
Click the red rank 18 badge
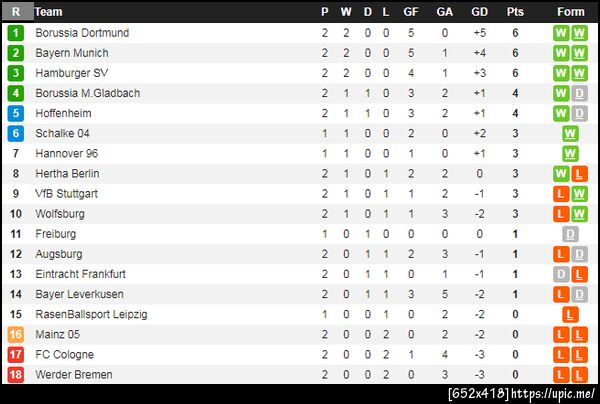pos(16,374)
